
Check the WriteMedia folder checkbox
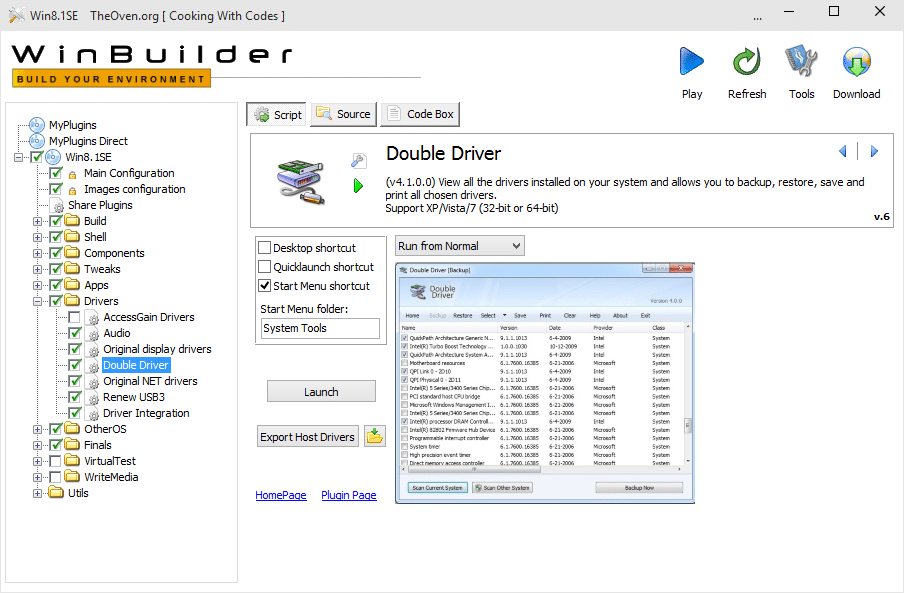[x=55, y=477]
